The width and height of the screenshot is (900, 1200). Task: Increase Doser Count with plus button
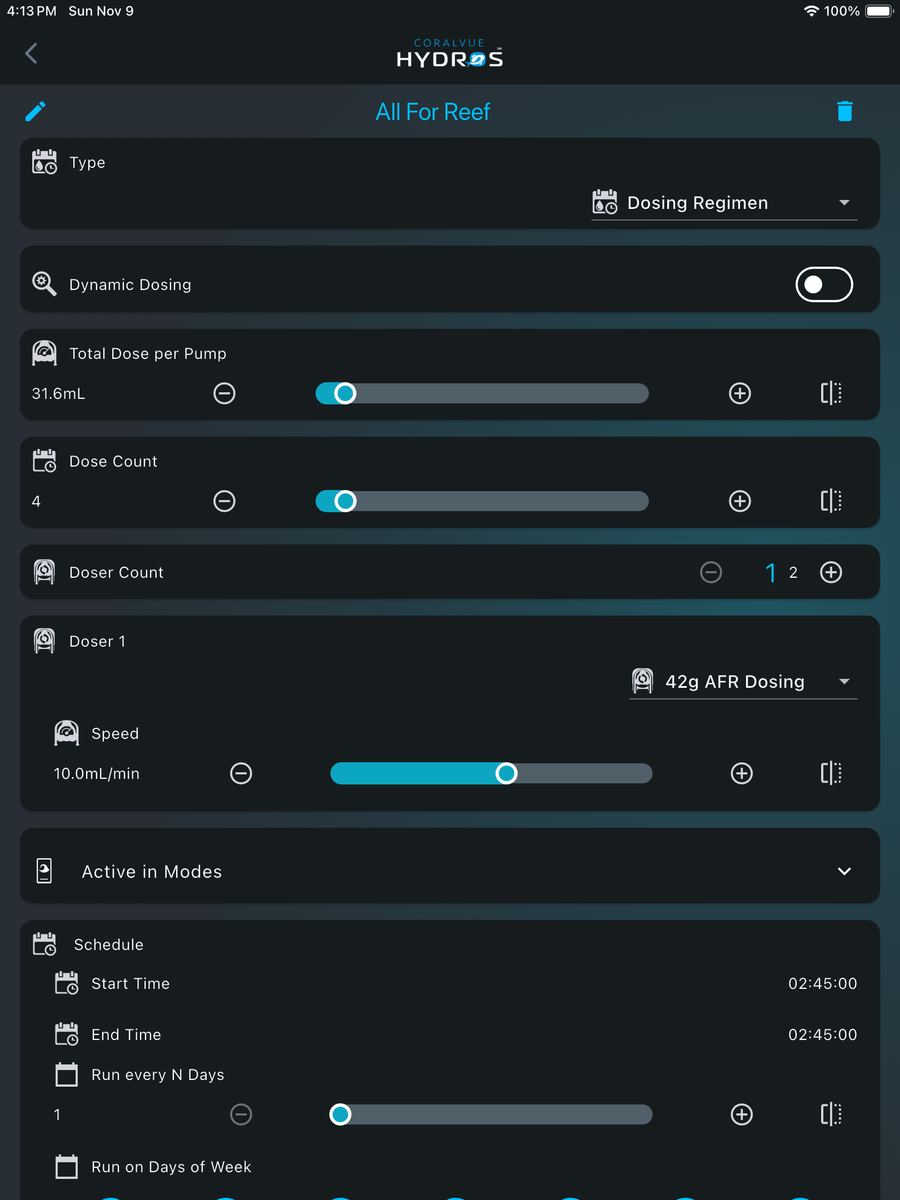pos(831,572)
